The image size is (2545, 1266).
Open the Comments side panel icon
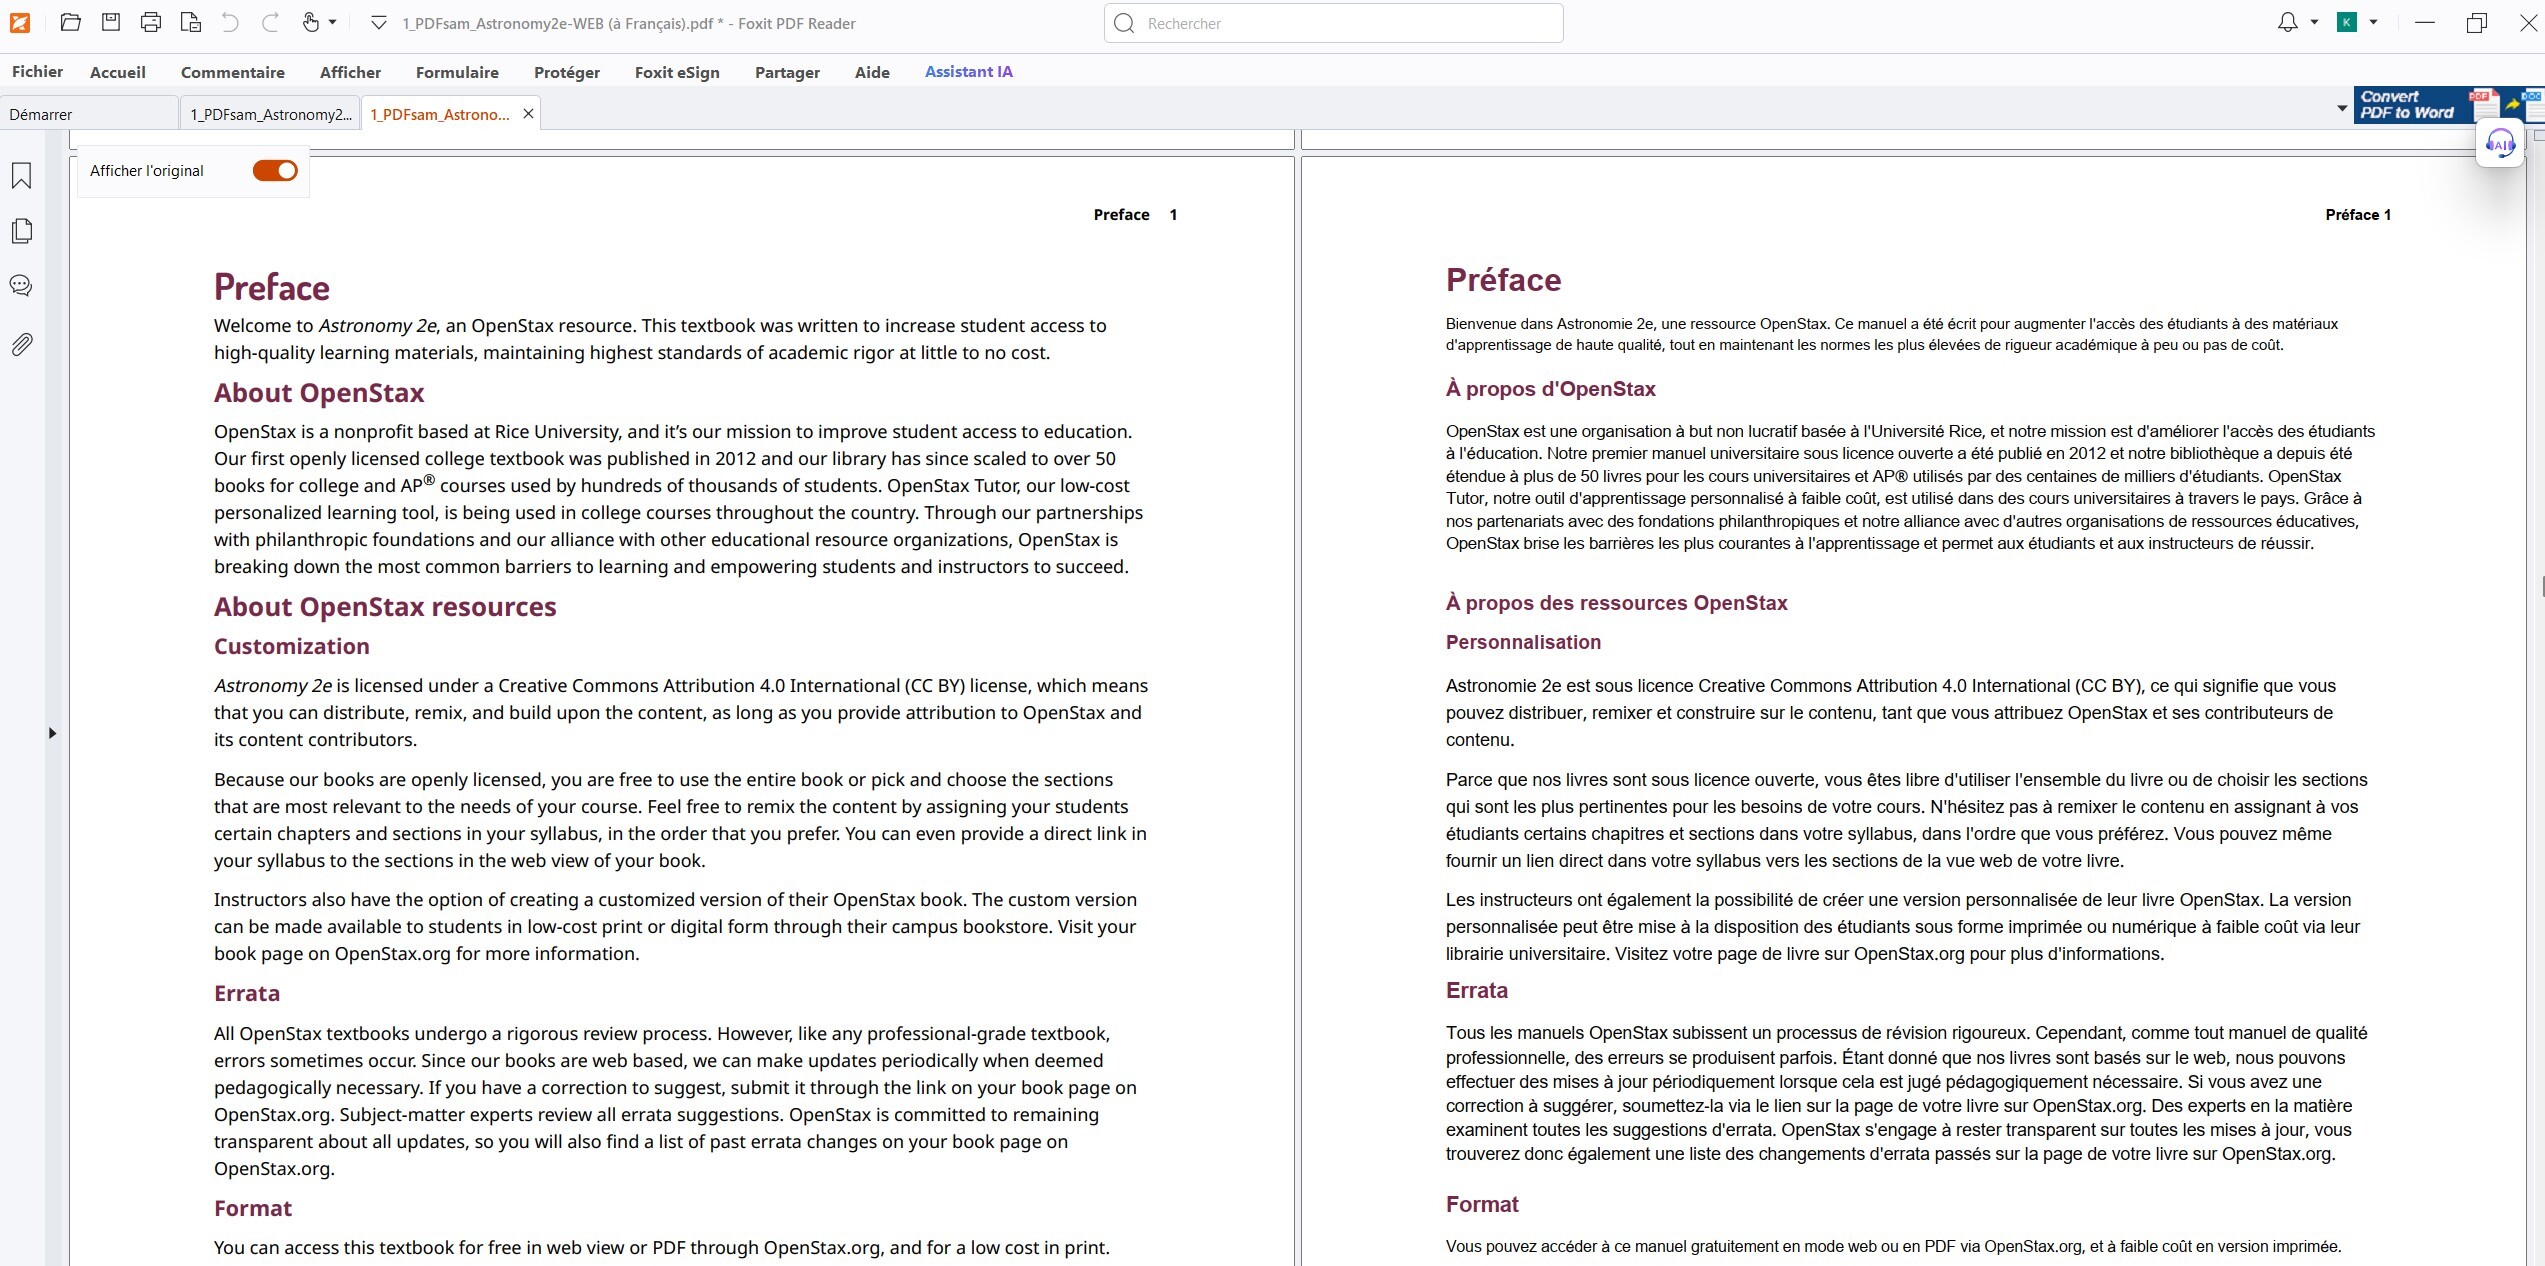pyautogui.click(x=21, y=286)
